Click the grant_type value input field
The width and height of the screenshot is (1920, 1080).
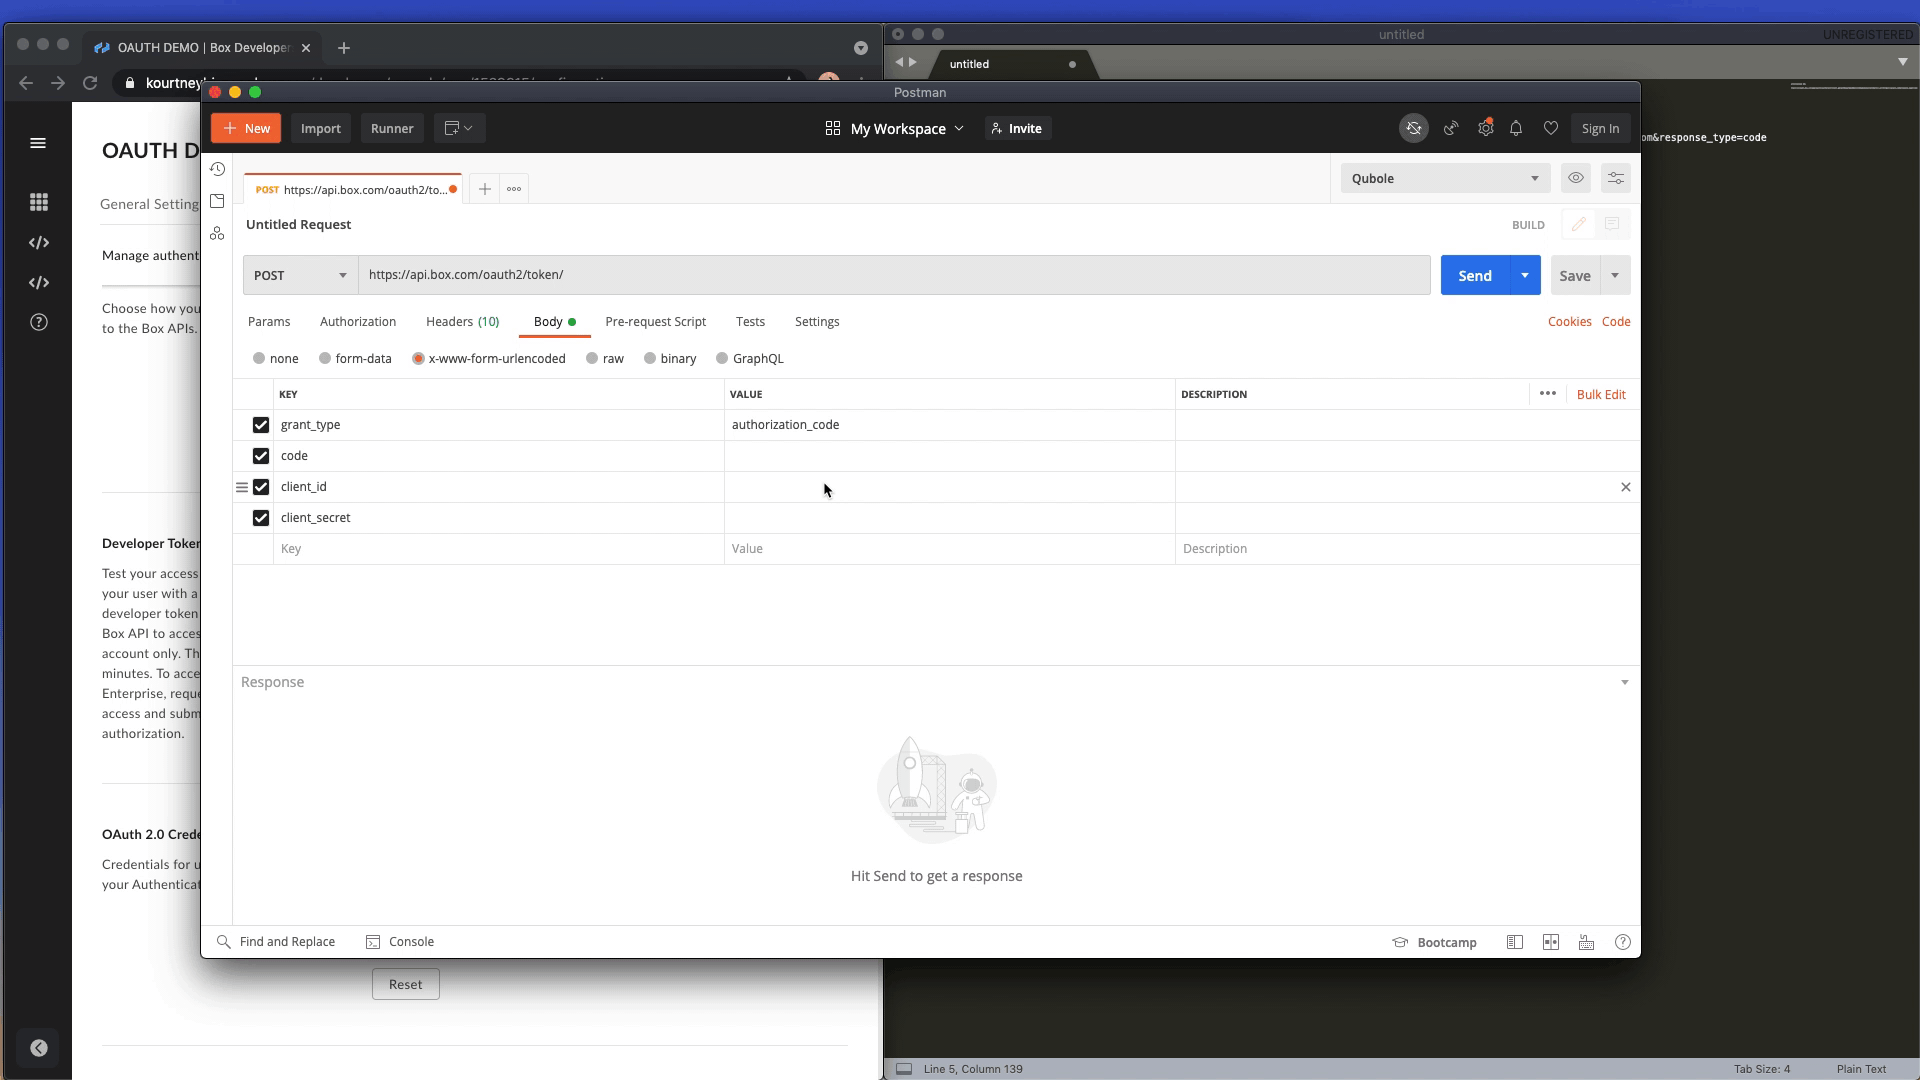coord(947,423)
